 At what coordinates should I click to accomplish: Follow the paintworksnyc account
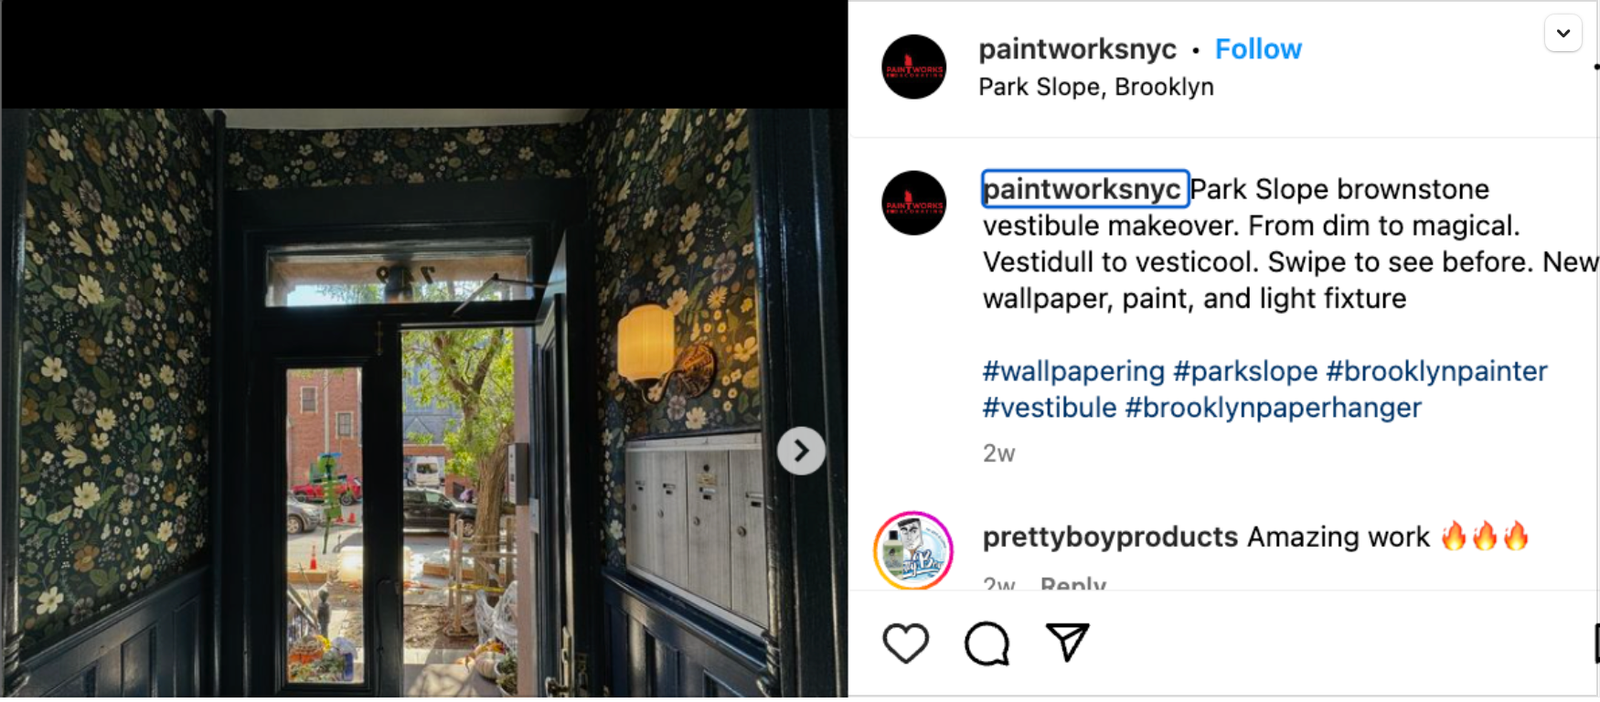(x=1258, y=49)
